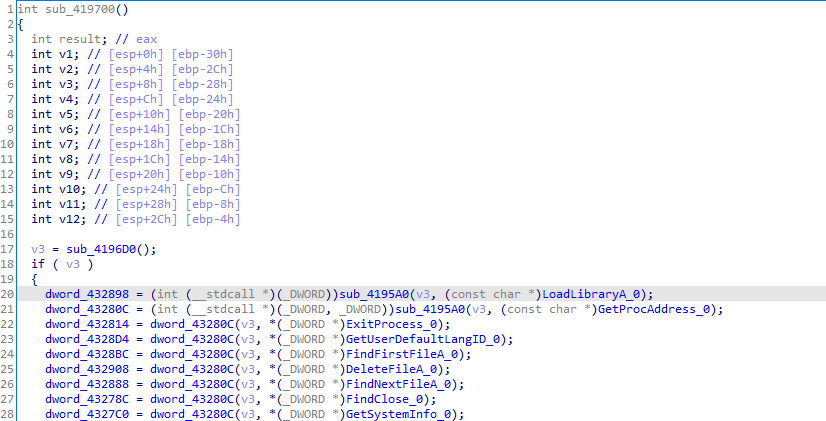Click variable v2 declaration on line 5
Image resolution: width=826 pixels, height=421 pixels.
point(66,69)
